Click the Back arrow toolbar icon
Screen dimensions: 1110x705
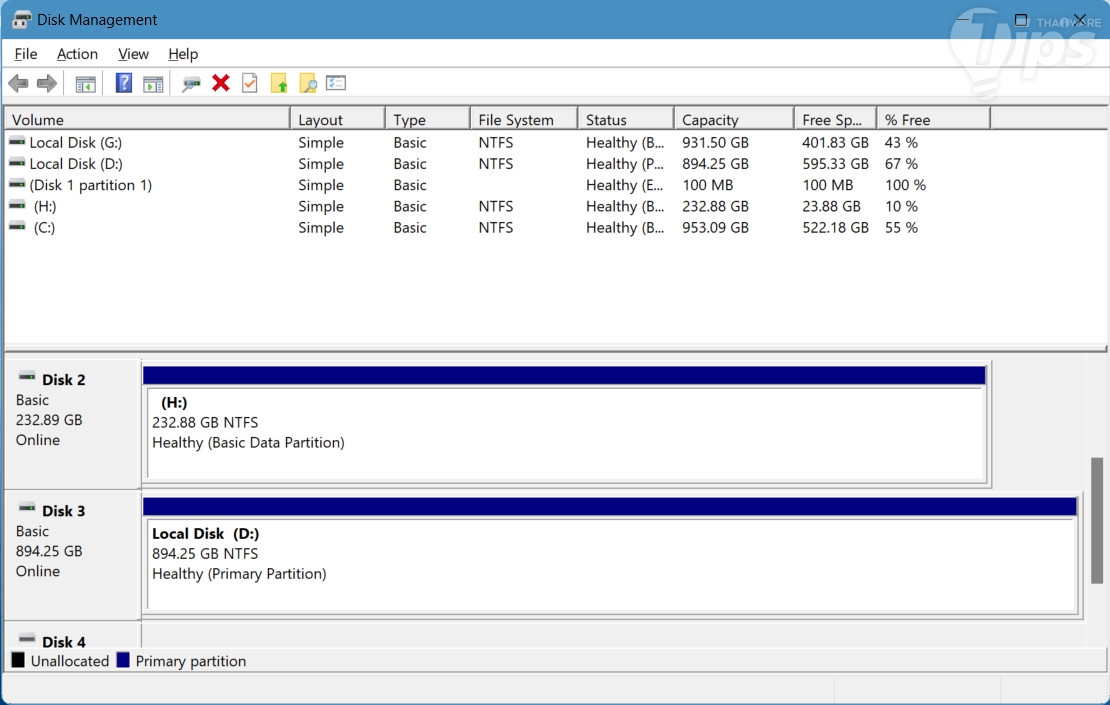pos(18,84)
